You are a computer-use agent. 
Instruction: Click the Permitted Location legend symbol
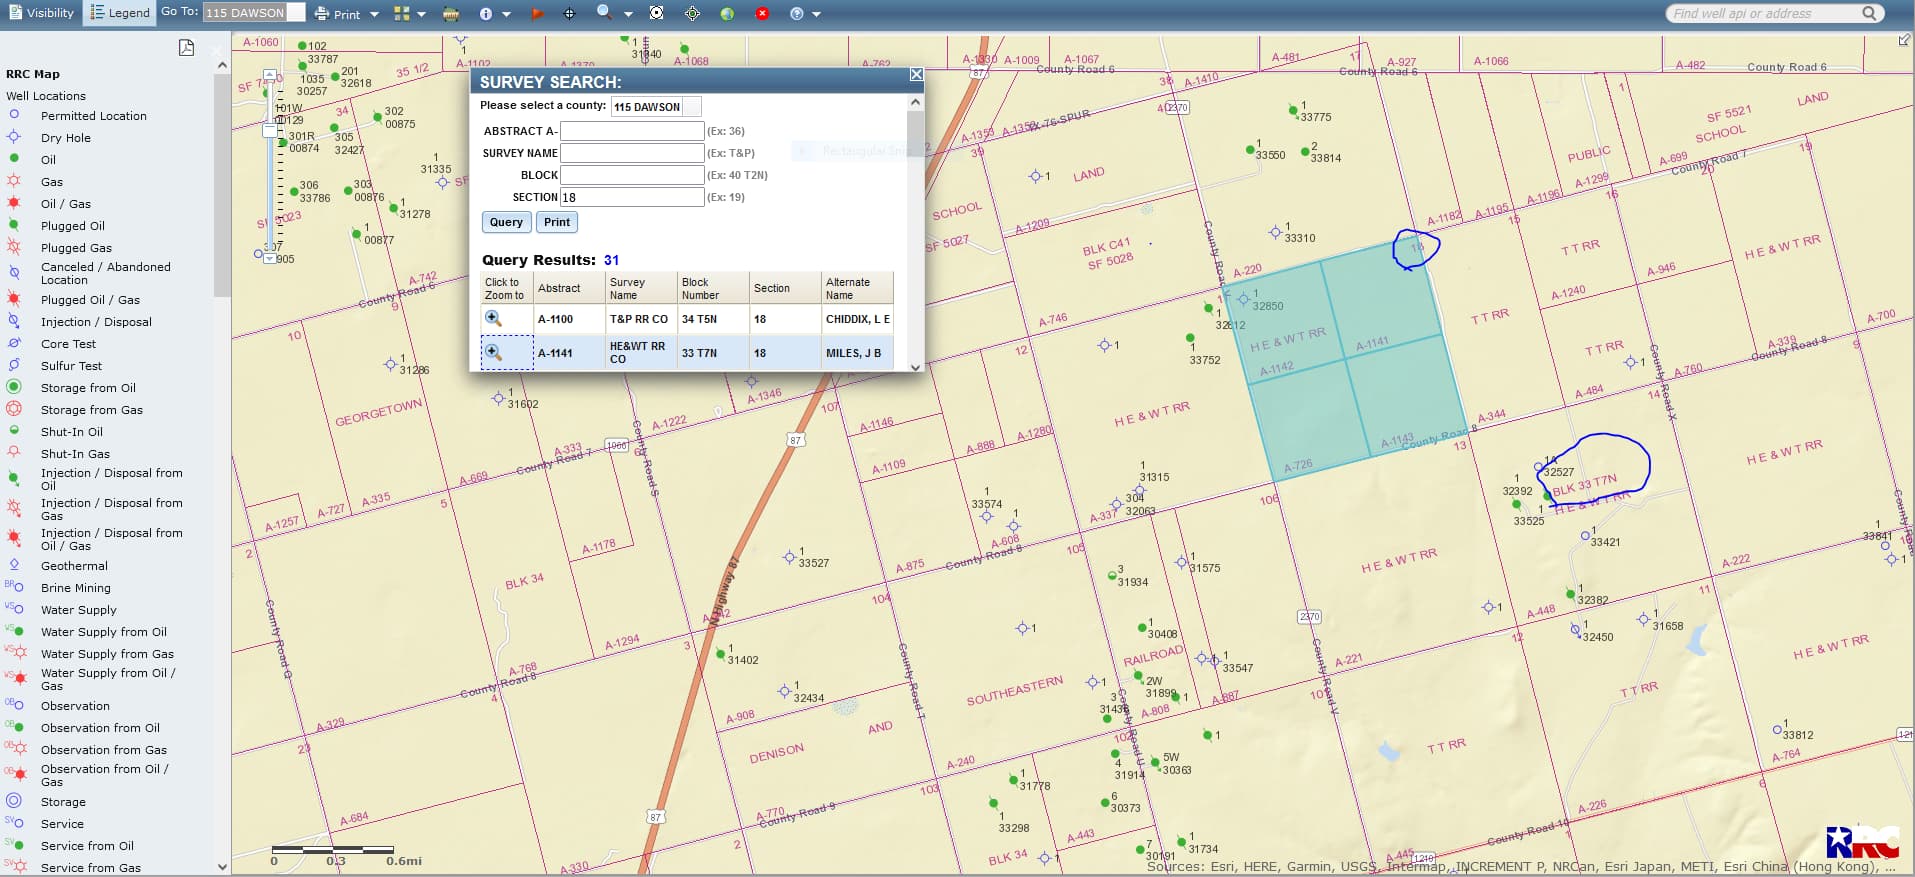pyautogui.click(x=14, y=115)
